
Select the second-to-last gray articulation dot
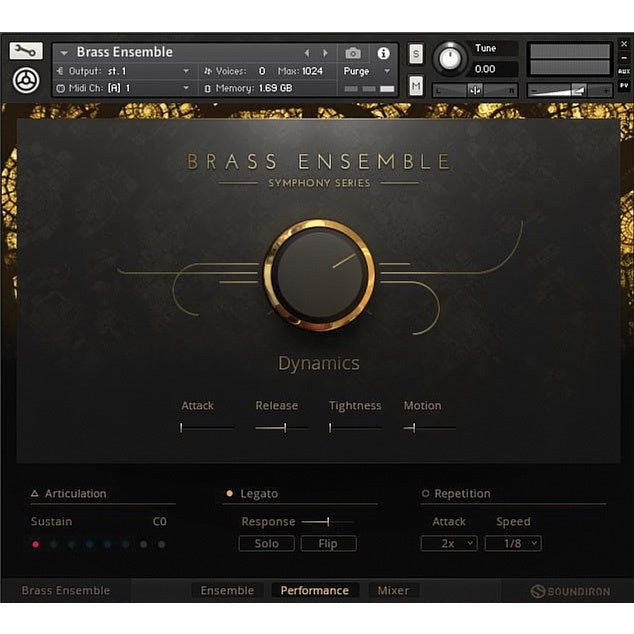(144, 544)
